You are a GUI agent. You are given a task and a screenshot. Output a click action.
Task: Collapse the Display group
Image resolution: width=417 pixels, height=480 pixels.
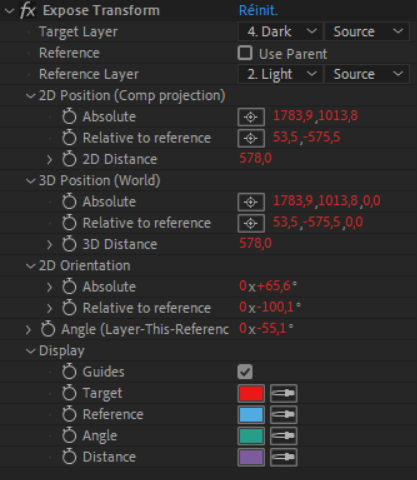pos(31,351)
